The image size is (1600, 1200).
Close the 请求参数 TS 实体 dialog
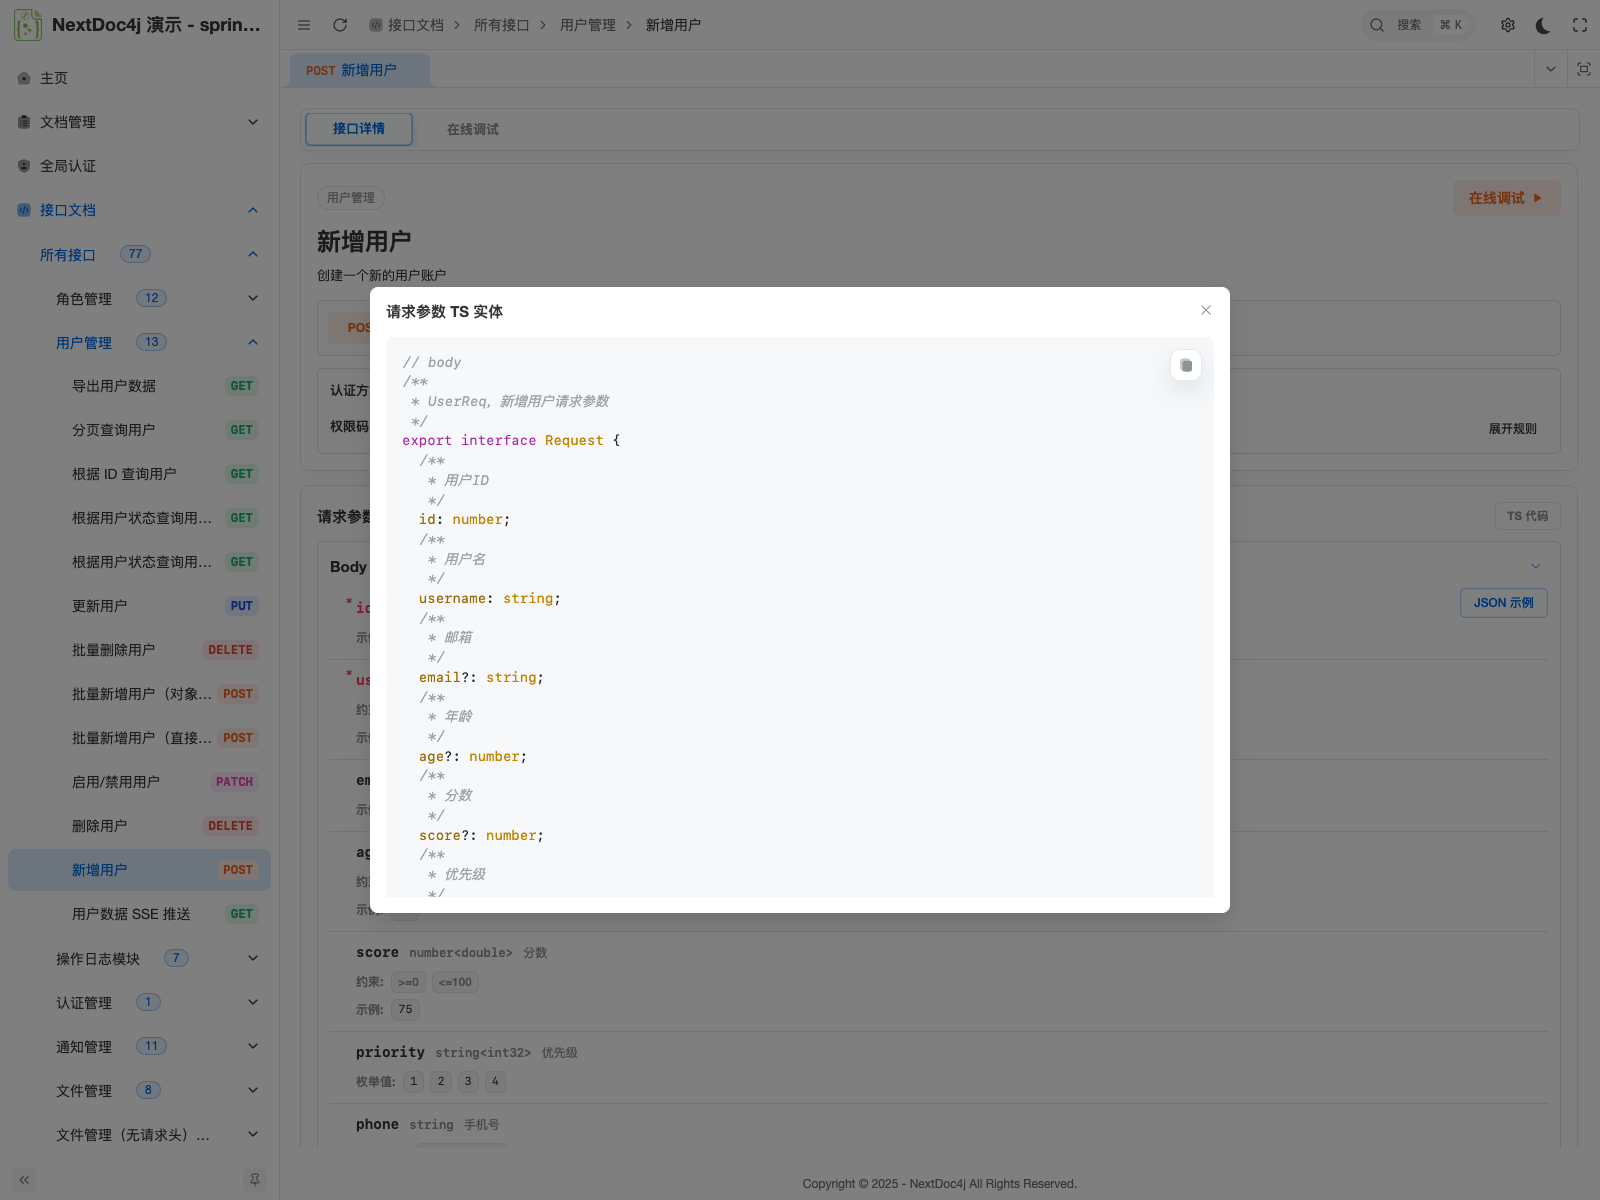1206,310
